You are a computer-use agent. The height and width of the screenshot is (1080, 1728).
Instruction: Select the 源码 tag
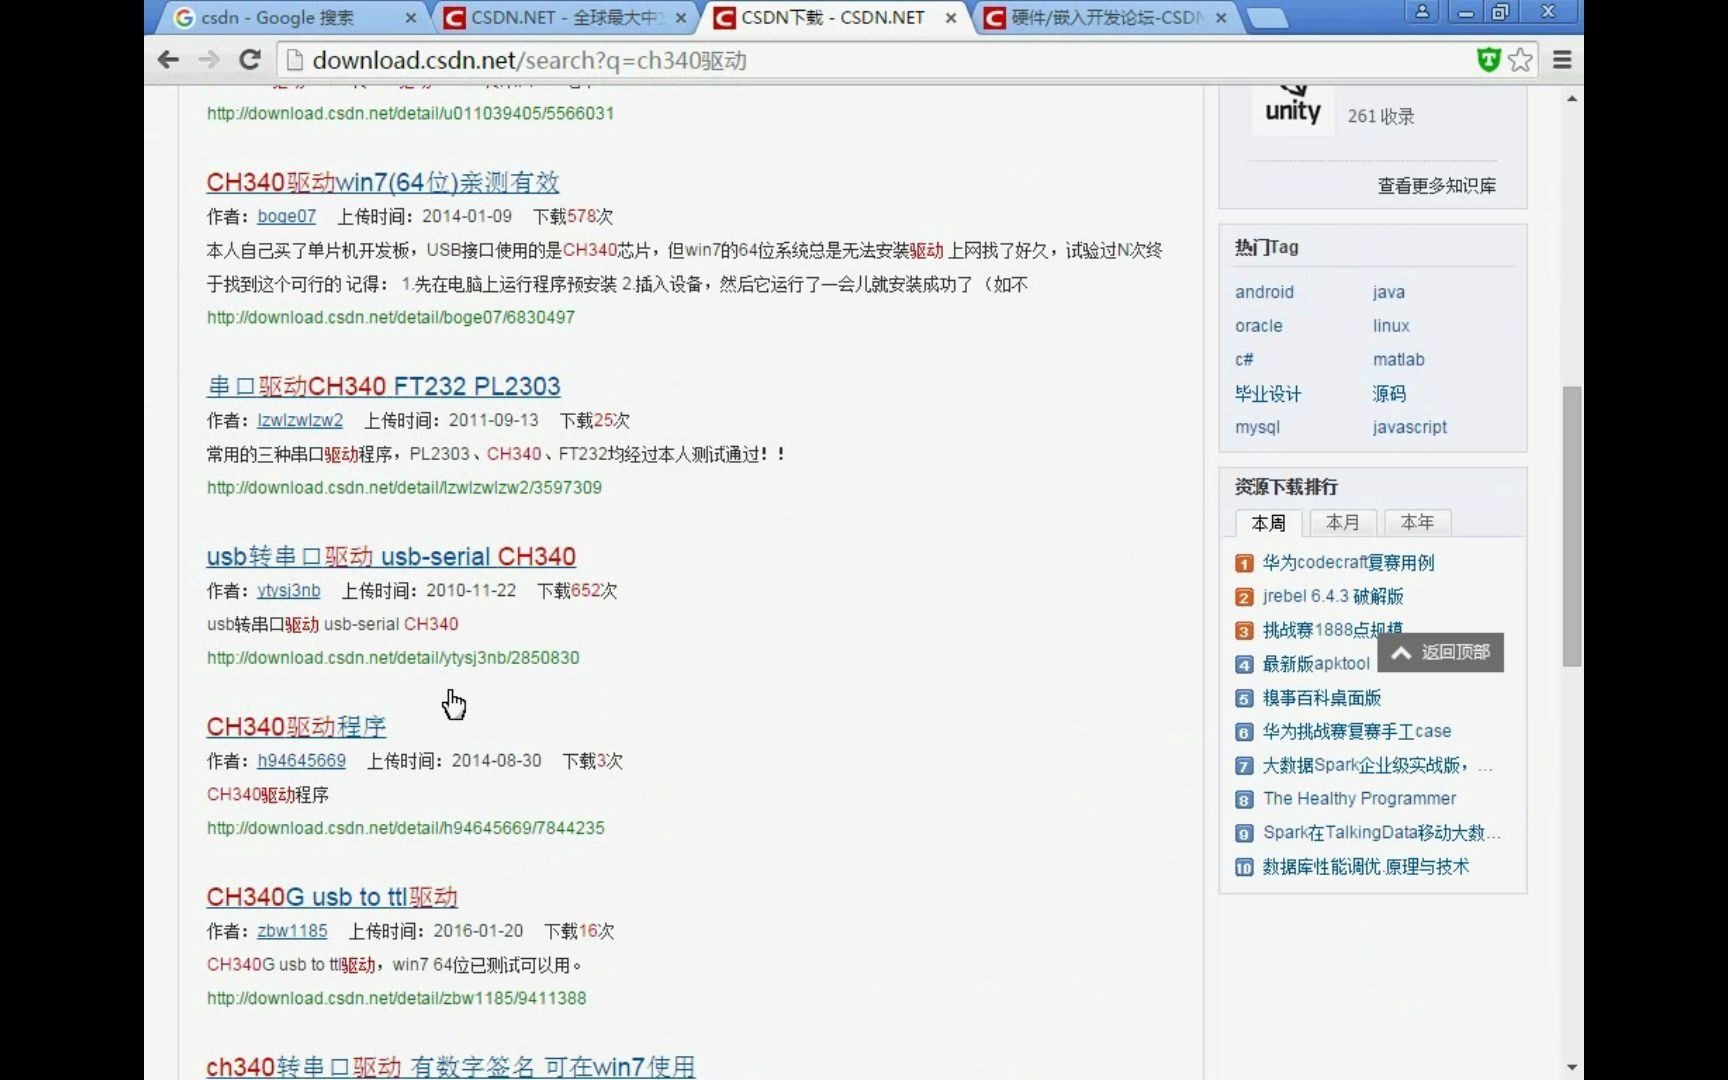click(x=1389, y=393)
